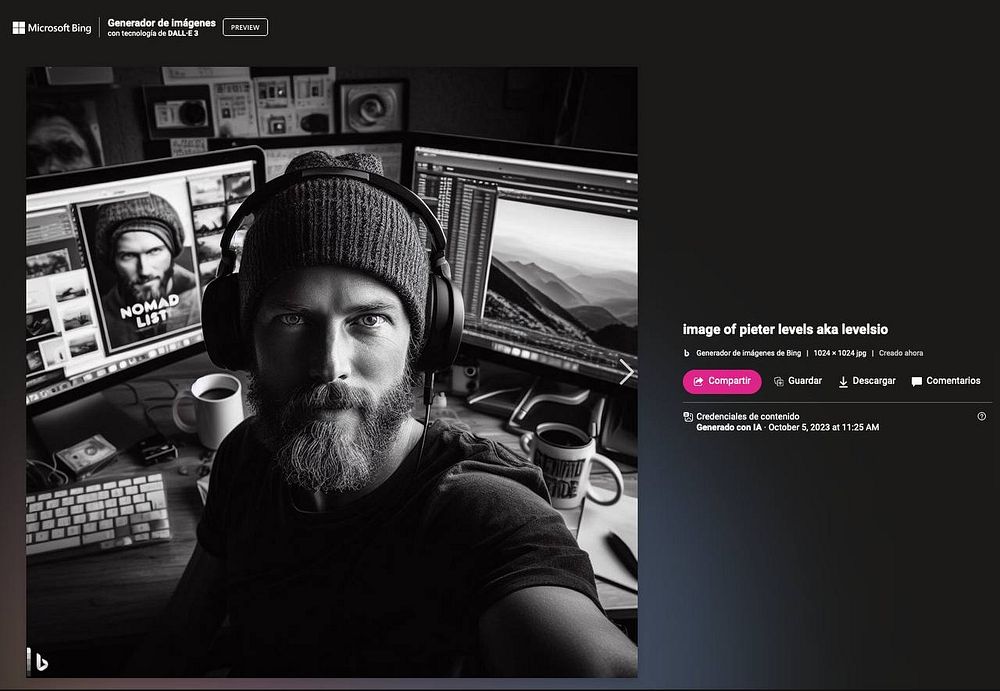Click the help question mark icon
1000x691 pixels.
982,416
